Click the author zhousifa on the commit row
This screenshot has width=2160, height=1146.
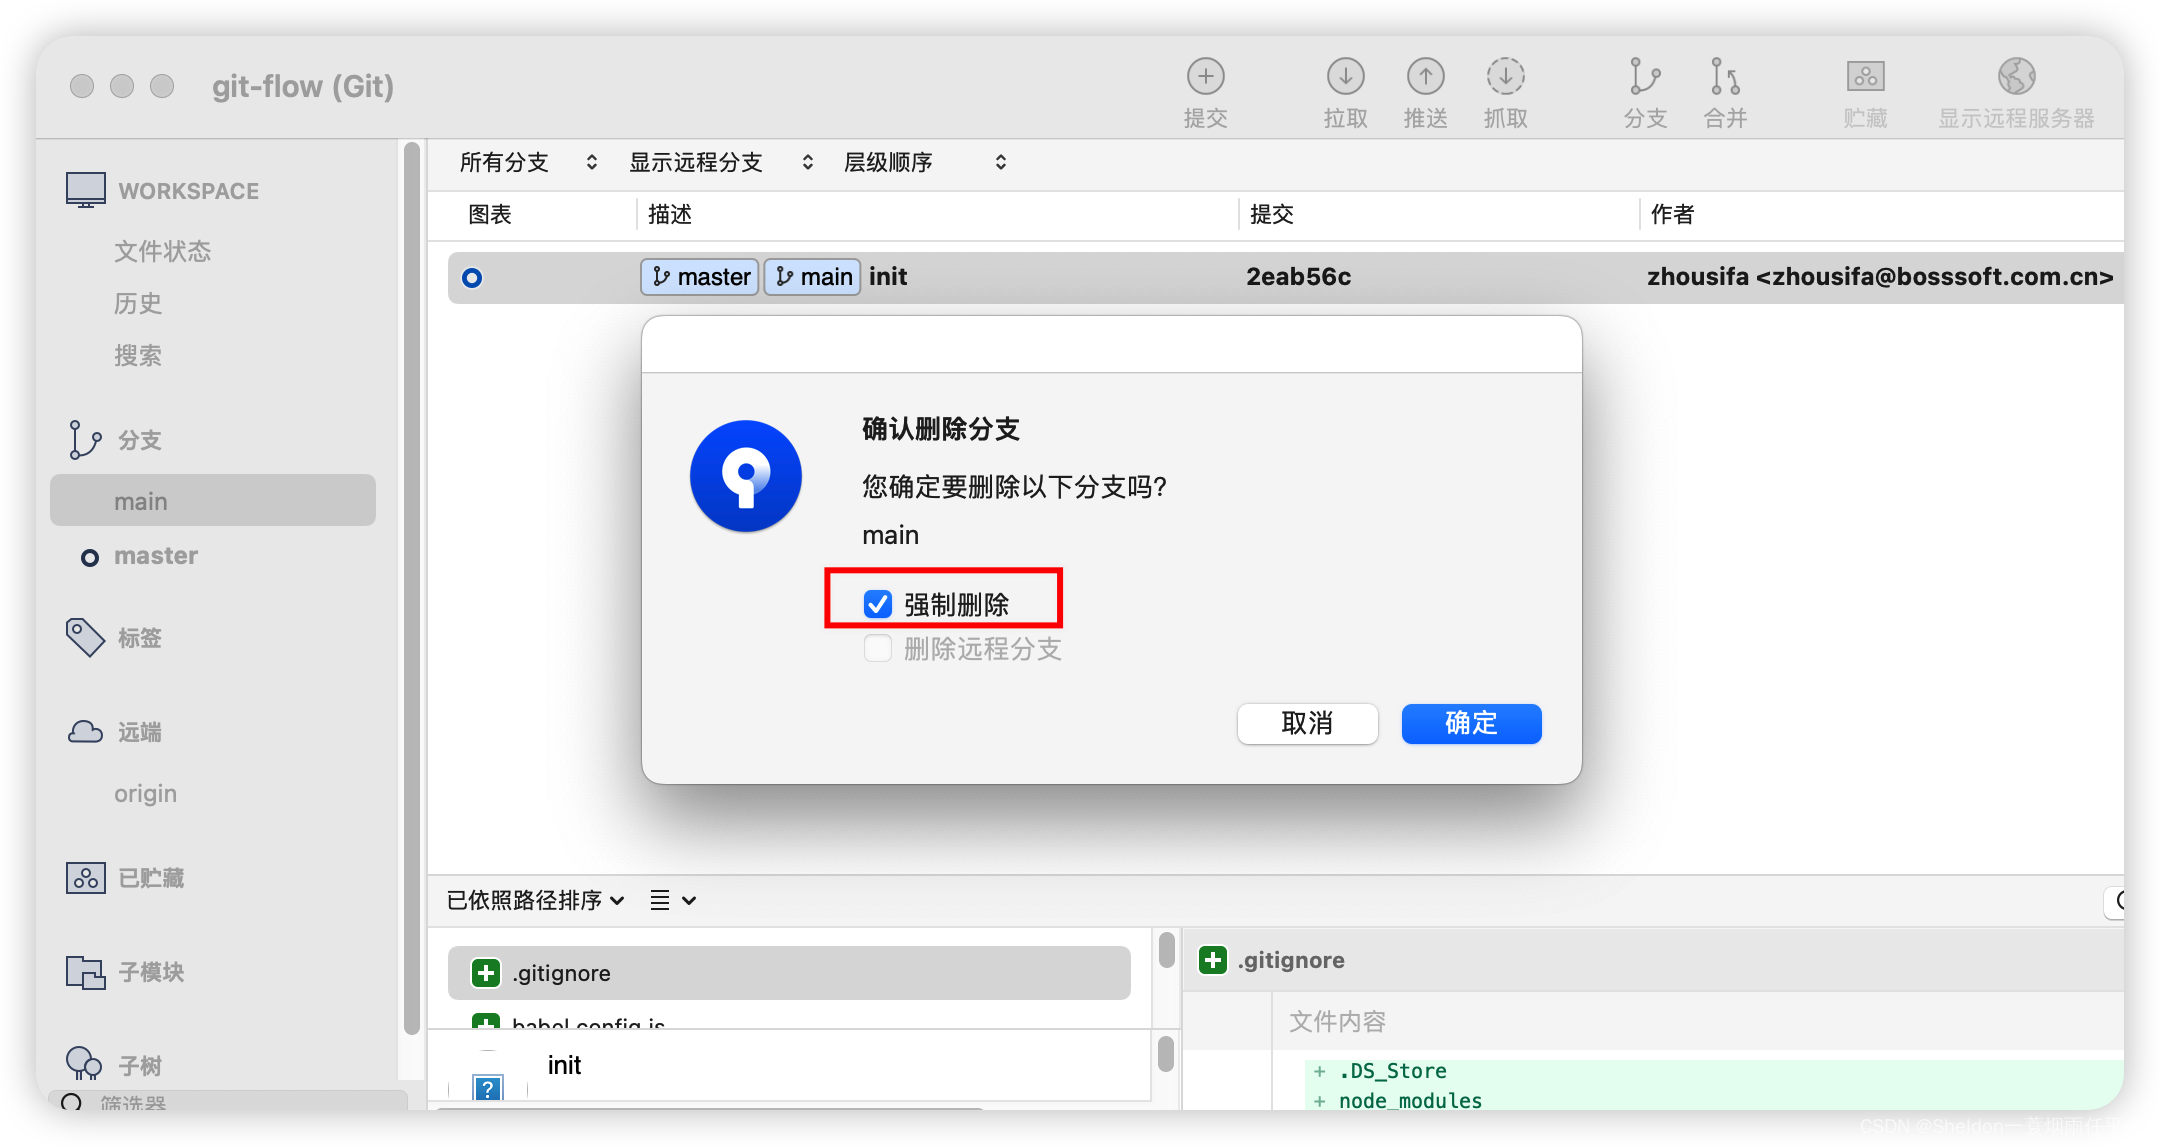(1880, 277)
